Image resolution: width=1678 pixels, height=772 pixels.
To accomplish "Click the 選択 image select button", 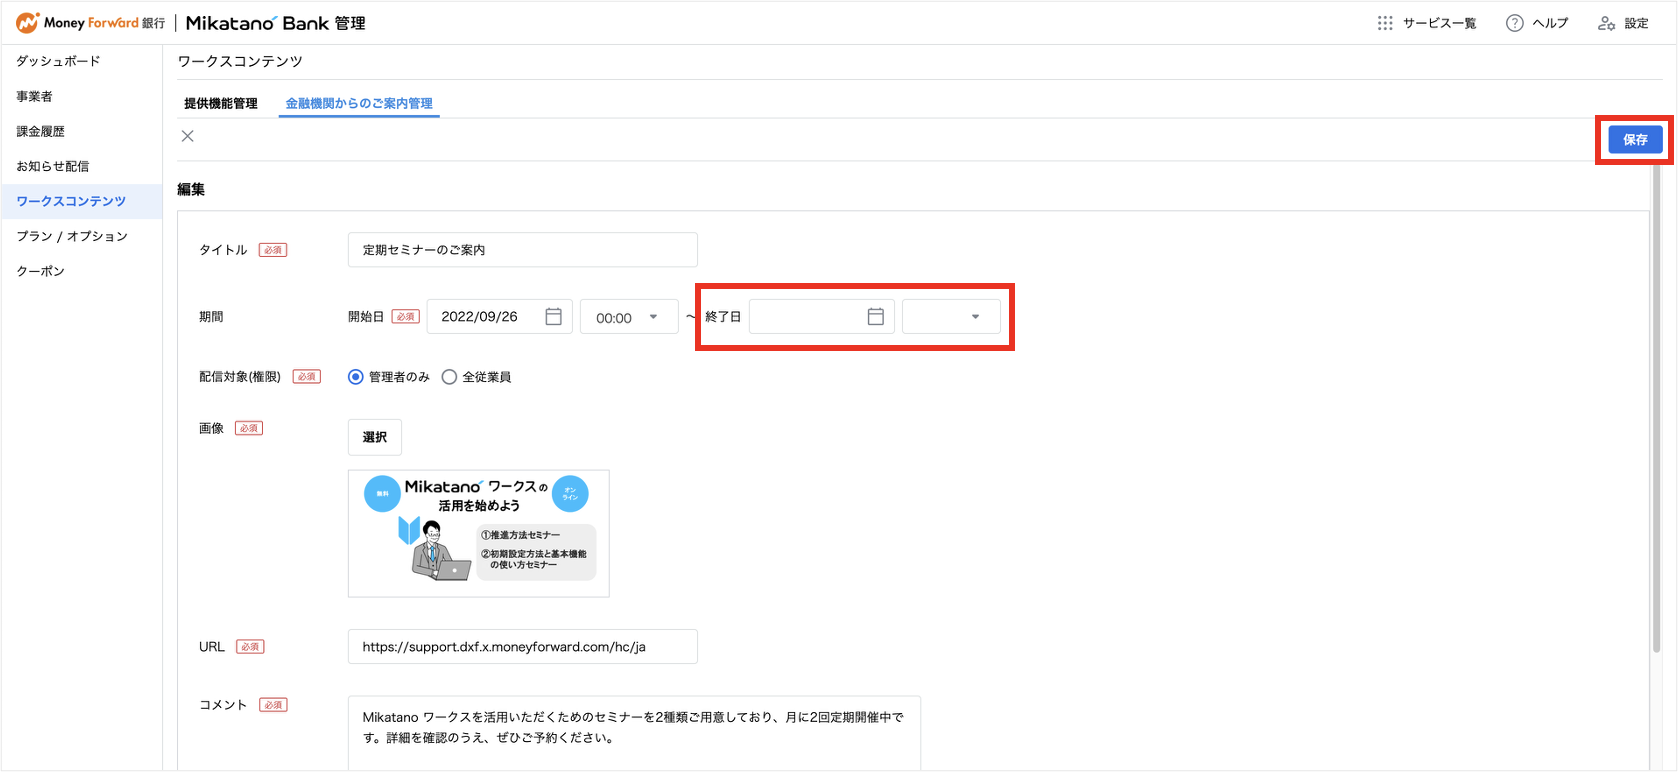I will 375,437.
